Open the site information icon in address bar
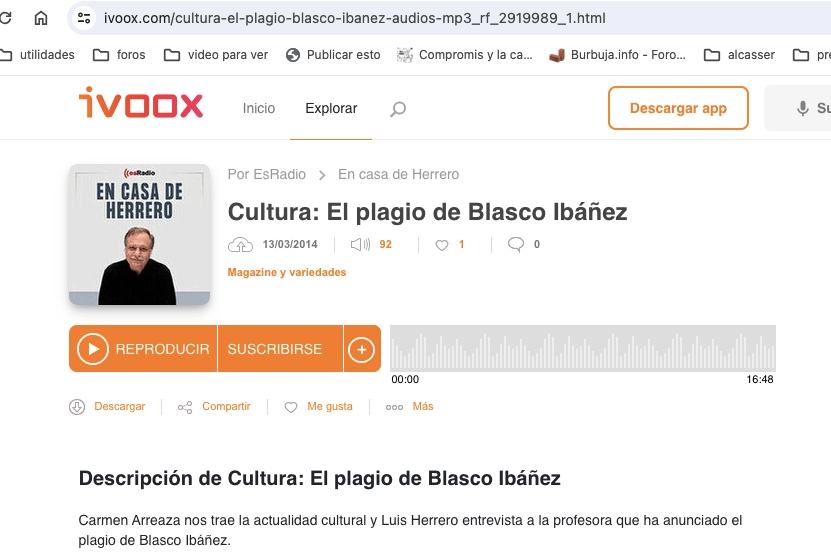 click(84, 18)
